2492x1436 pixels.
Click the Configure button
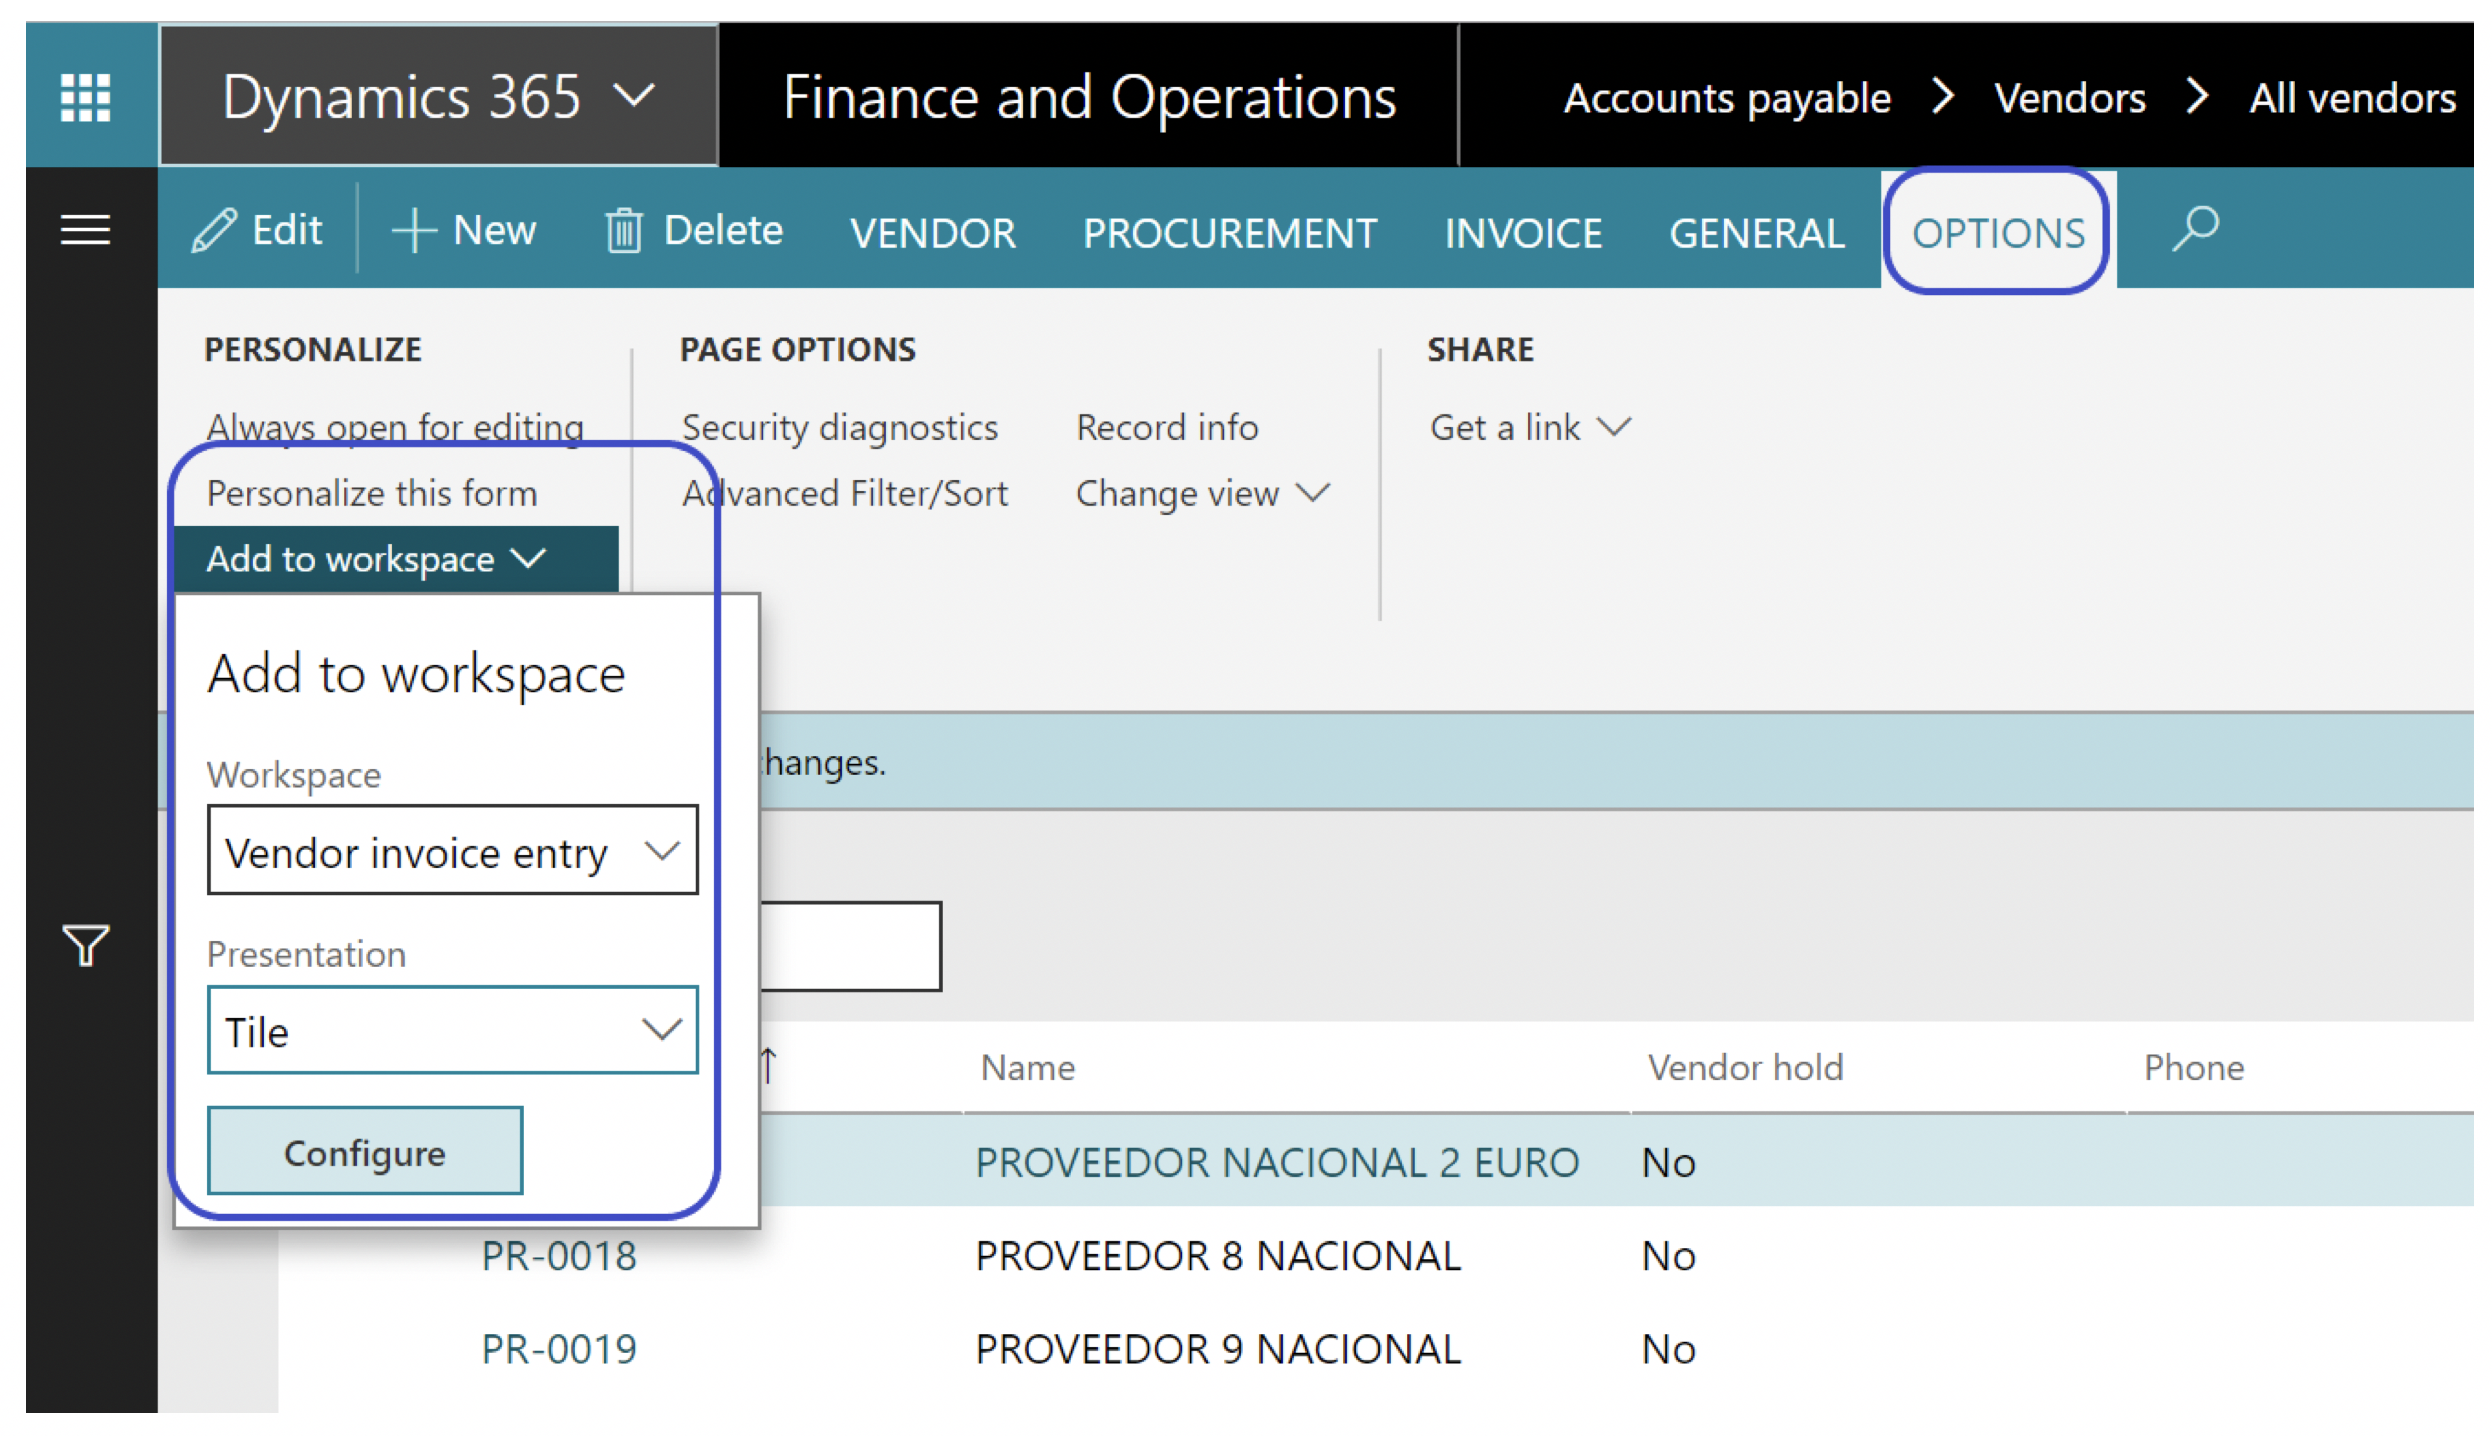pyautogui.click(x=365, y=1151)
